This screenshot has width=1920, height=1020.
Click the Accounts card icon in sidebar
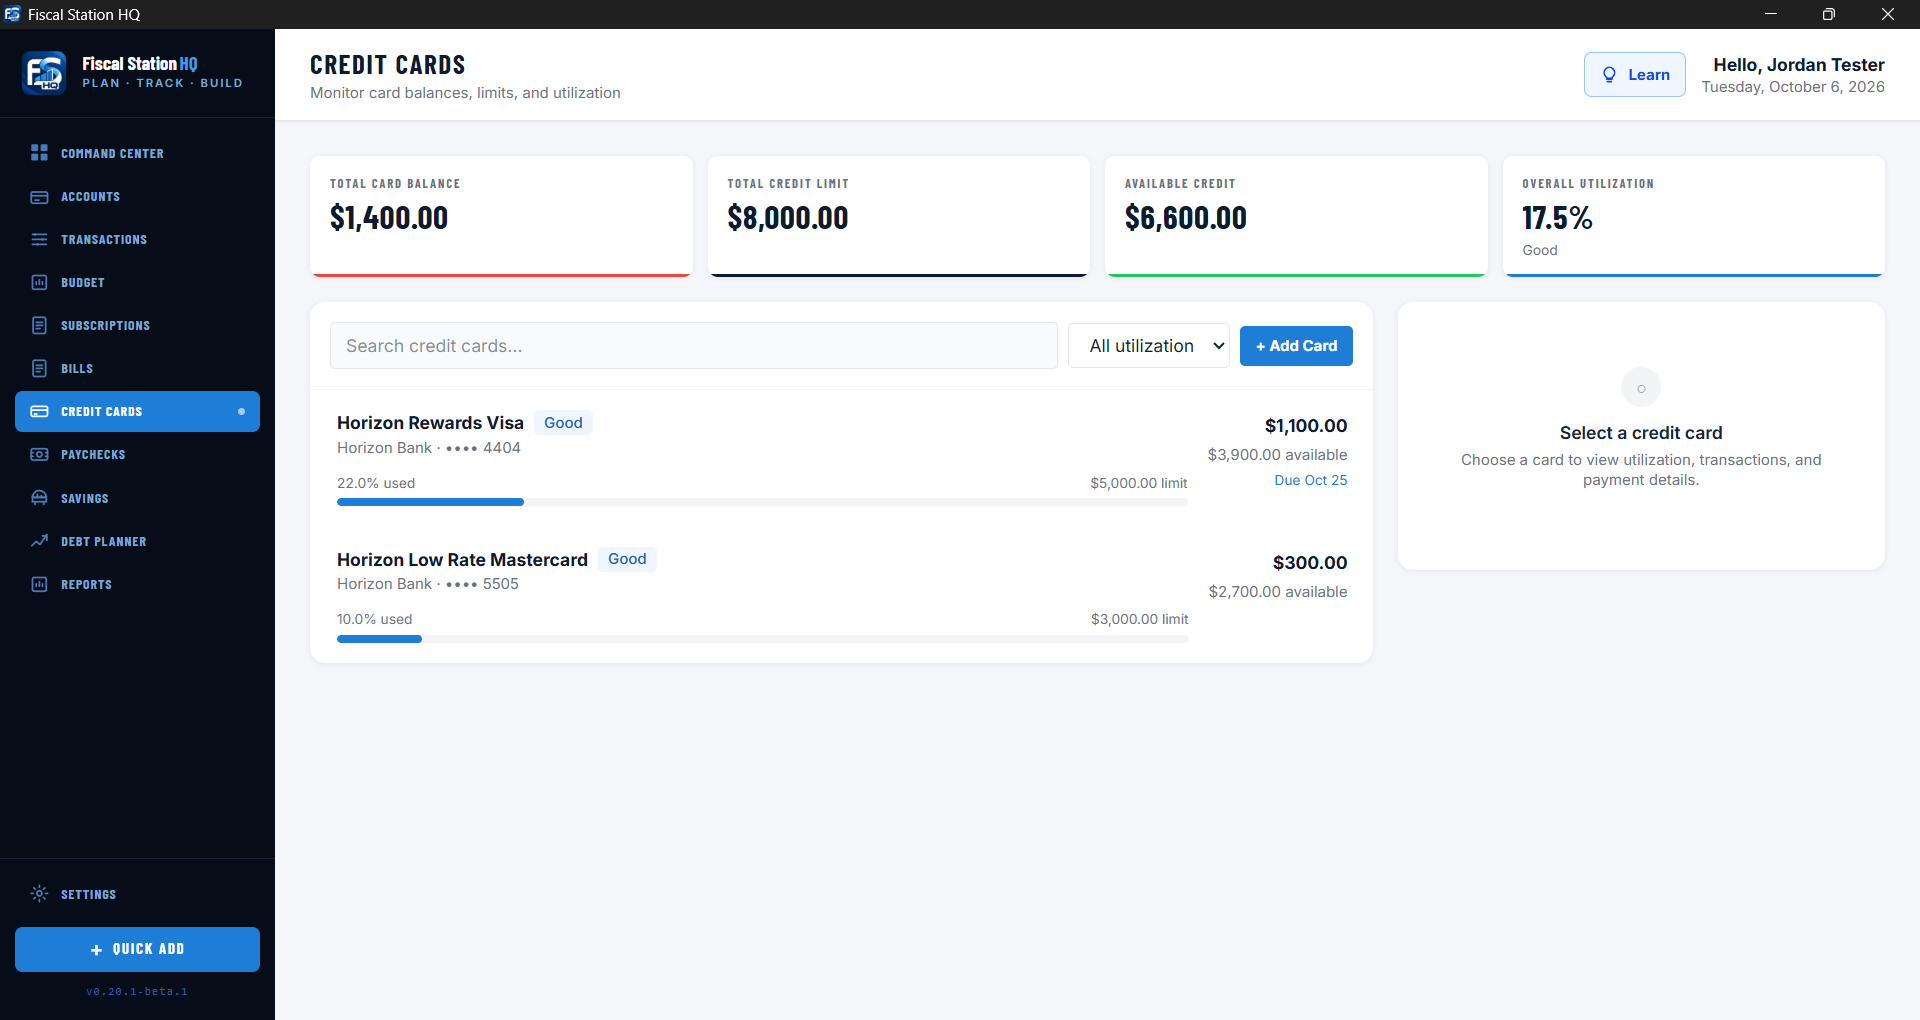pyautogui.click(x=39, y=197)
